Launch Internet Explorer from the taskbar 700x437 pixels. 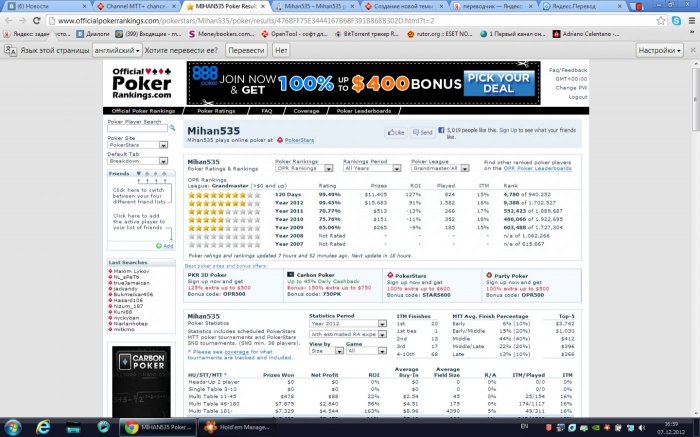[43, 427]
